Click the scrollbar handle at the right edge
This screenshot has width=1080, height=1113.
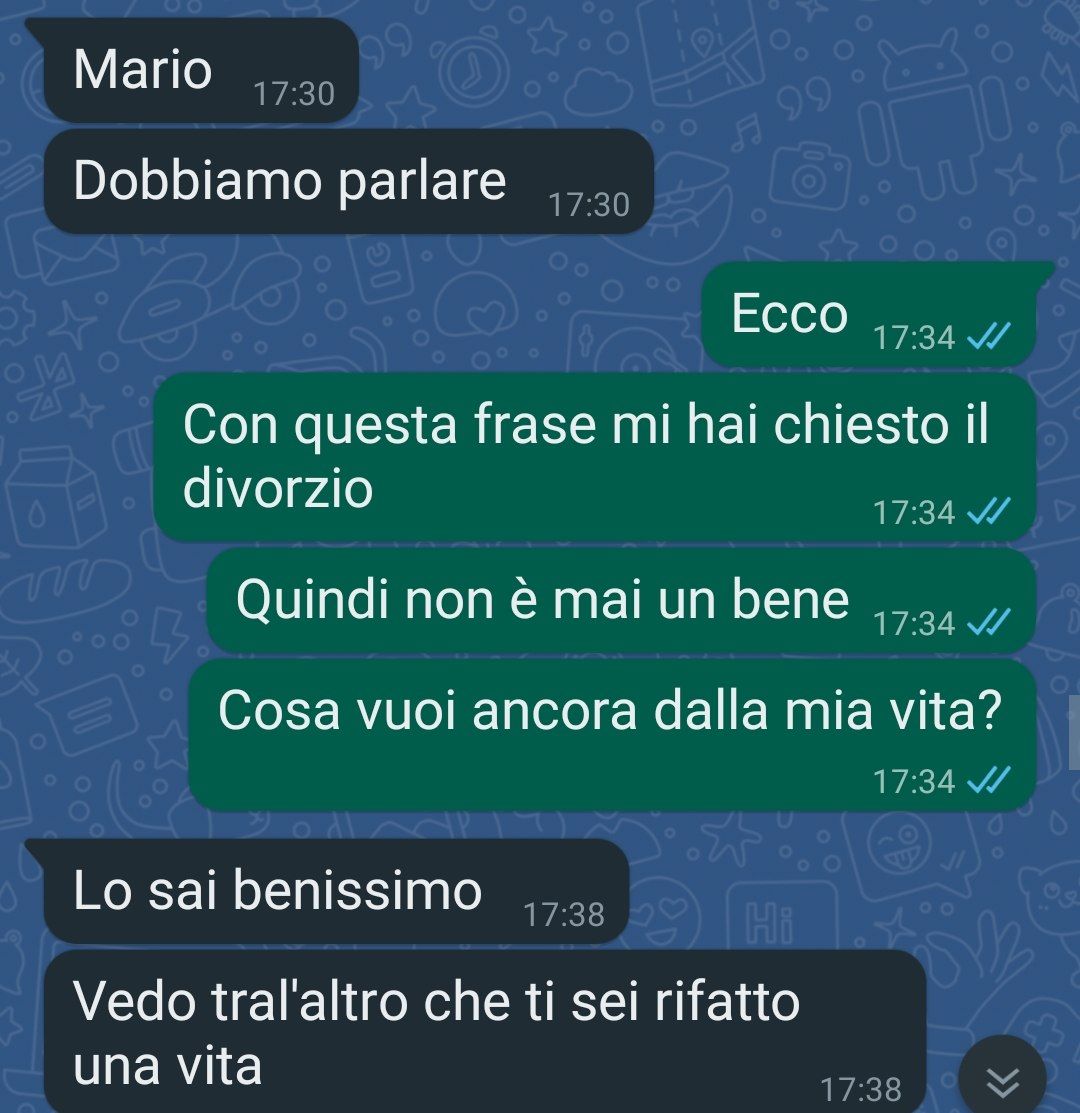pos(1074,732)
